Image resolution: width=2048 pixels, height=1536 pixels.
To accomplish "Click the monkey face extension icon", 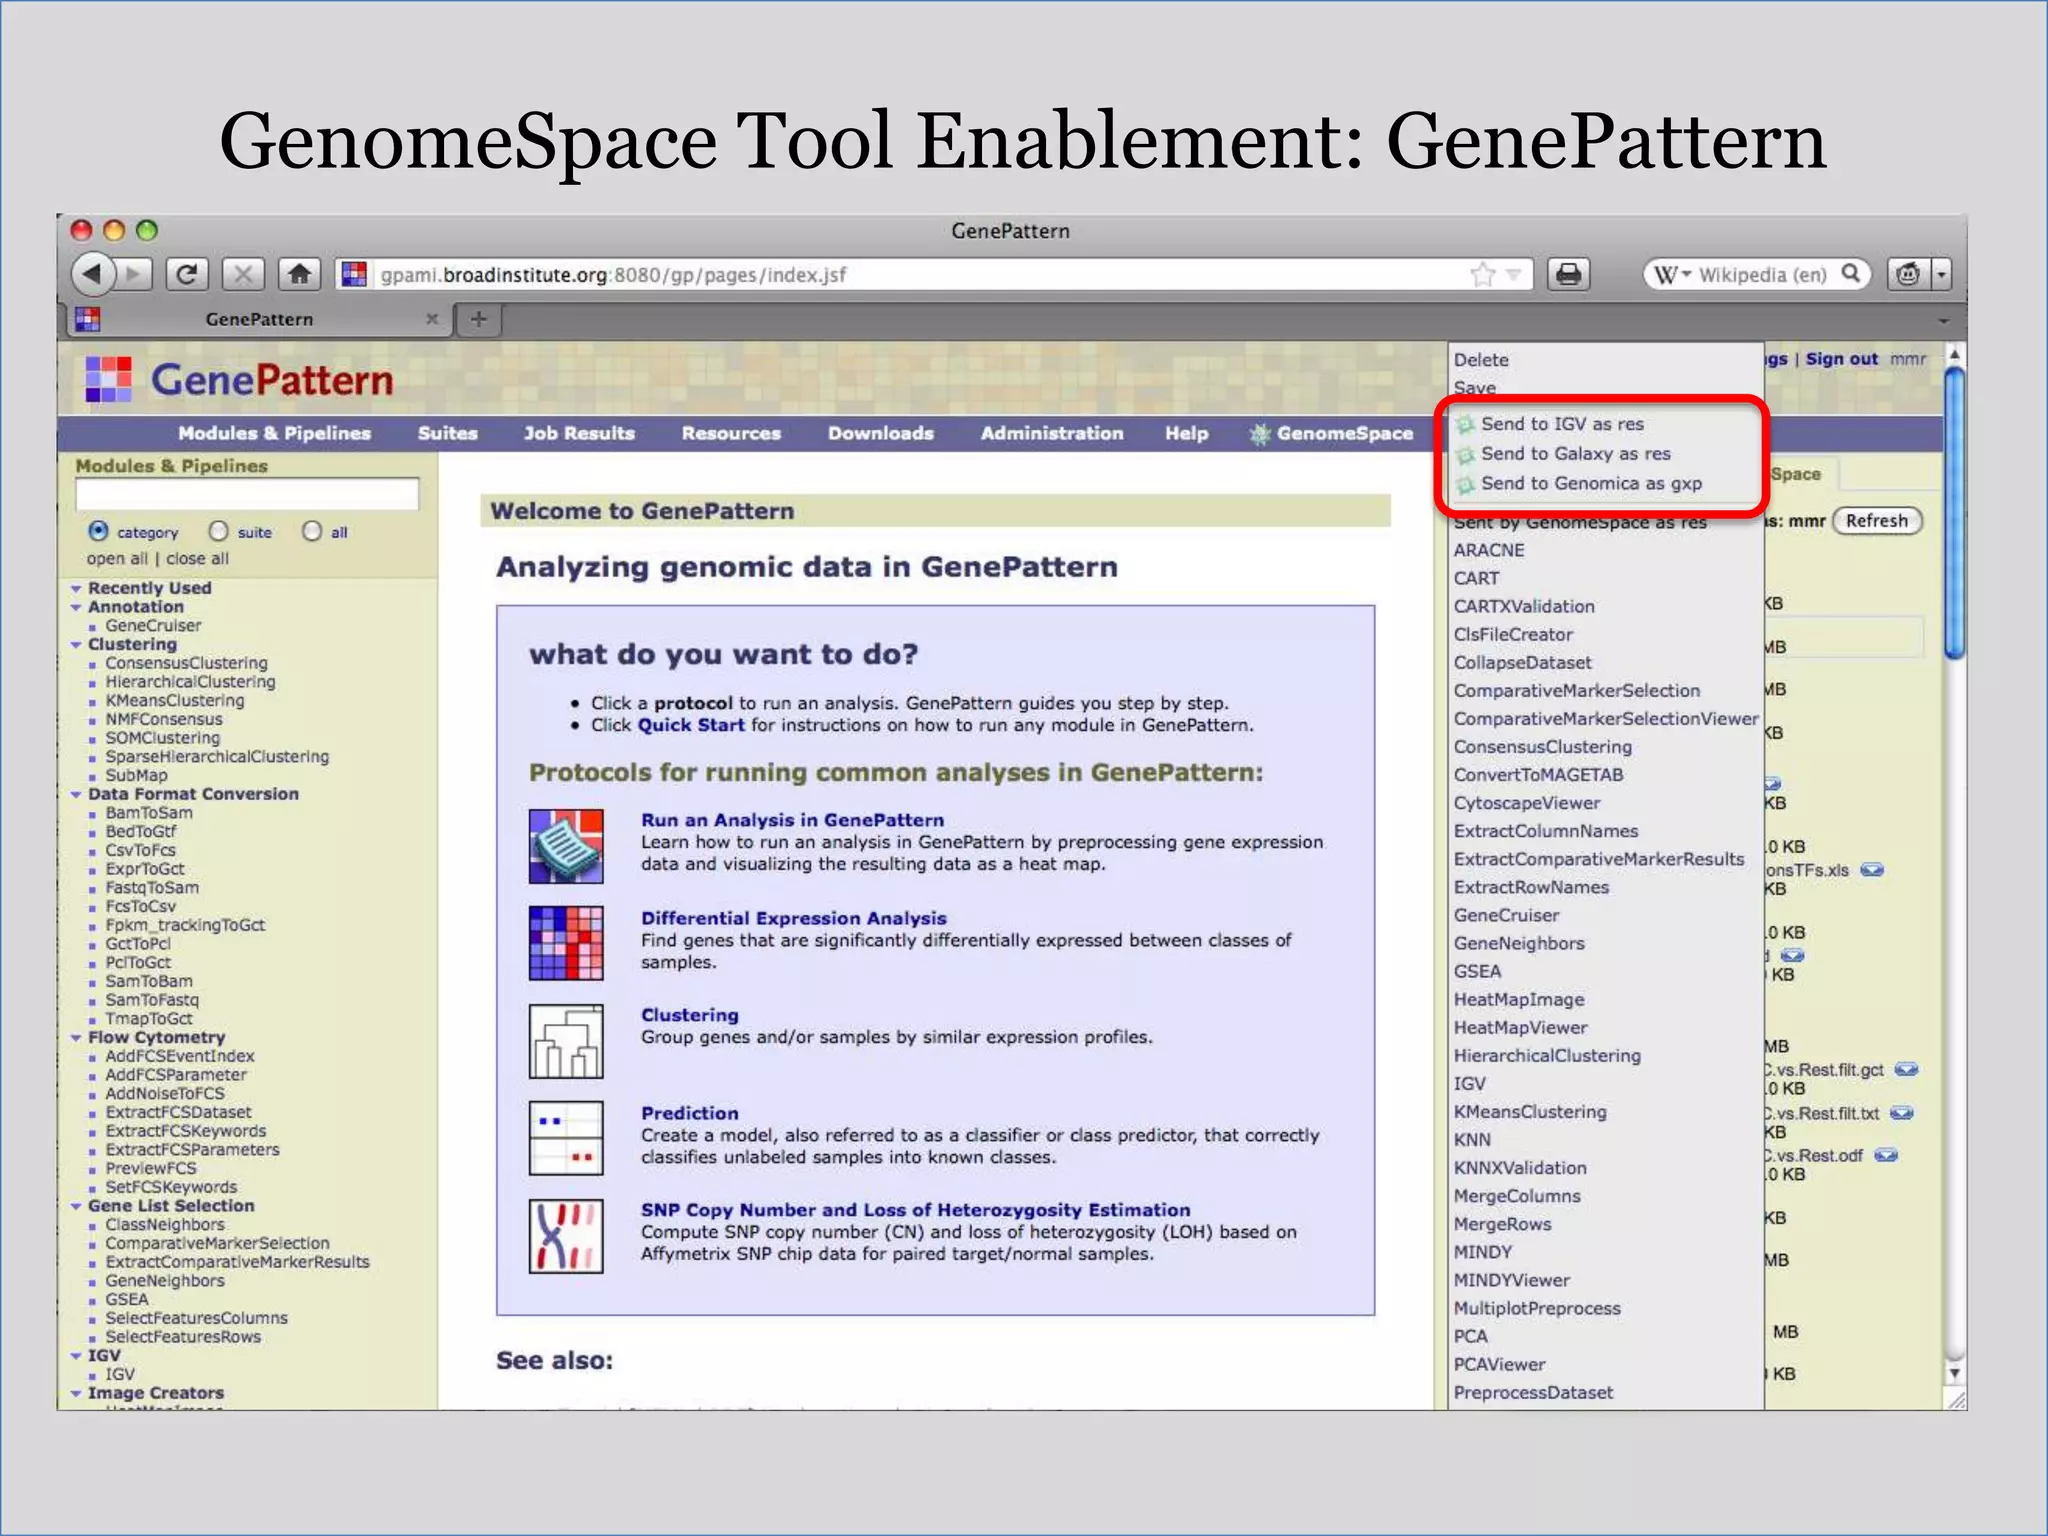I will [1908, 273].
